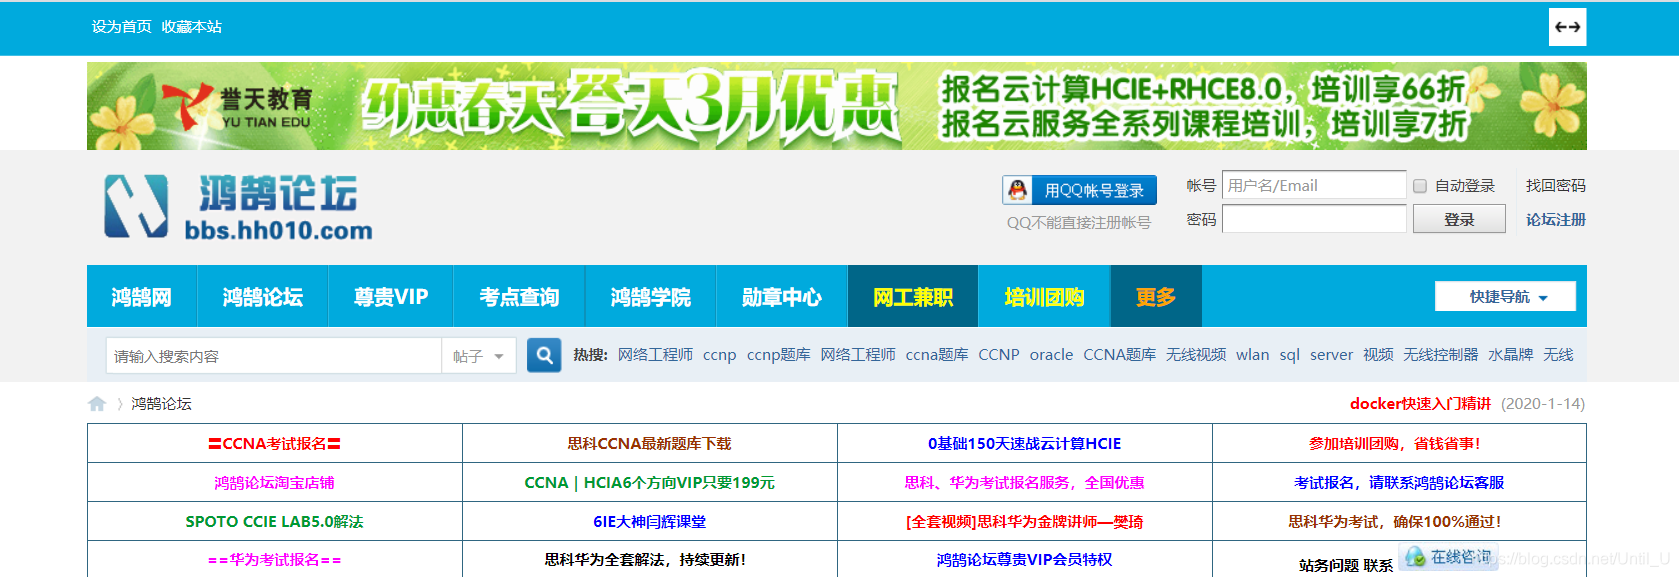
Task: Click hot search term wlan
Action: [x=1252, y=355]
